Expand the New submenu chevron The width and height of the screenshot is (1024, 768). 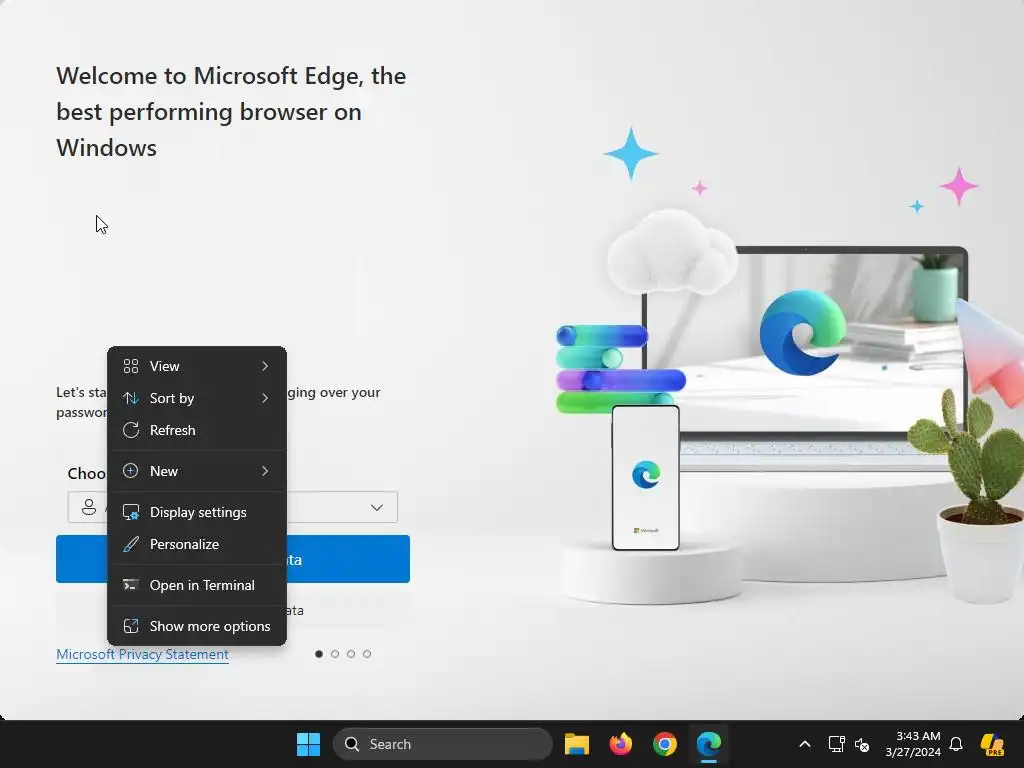coord(264,472)
